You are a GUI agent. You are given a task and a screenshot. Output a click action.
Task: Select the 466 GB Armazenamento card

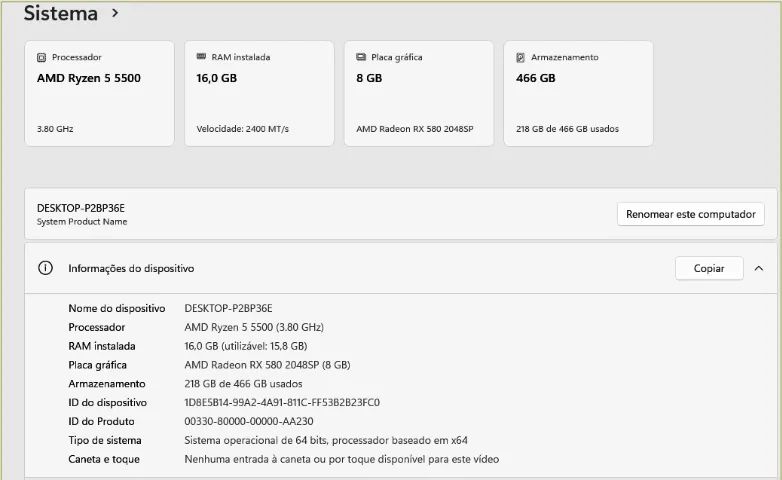579,93
